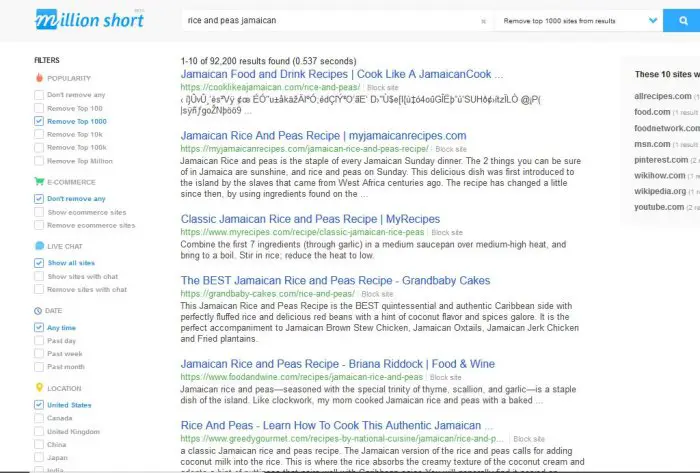
Task: Click youtube.com in removed sites list
Action: pos(659,207)
